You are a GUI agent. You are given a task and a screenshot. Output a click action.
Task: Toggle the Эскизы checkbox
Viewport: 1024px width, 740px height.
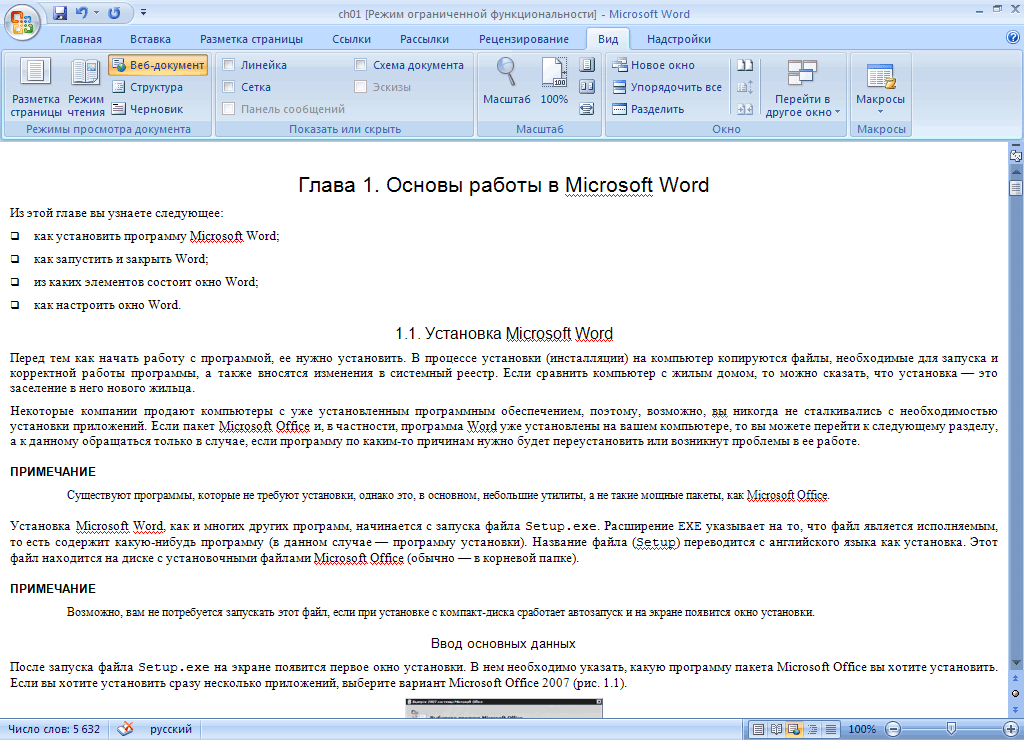click(x=360, y=87)
